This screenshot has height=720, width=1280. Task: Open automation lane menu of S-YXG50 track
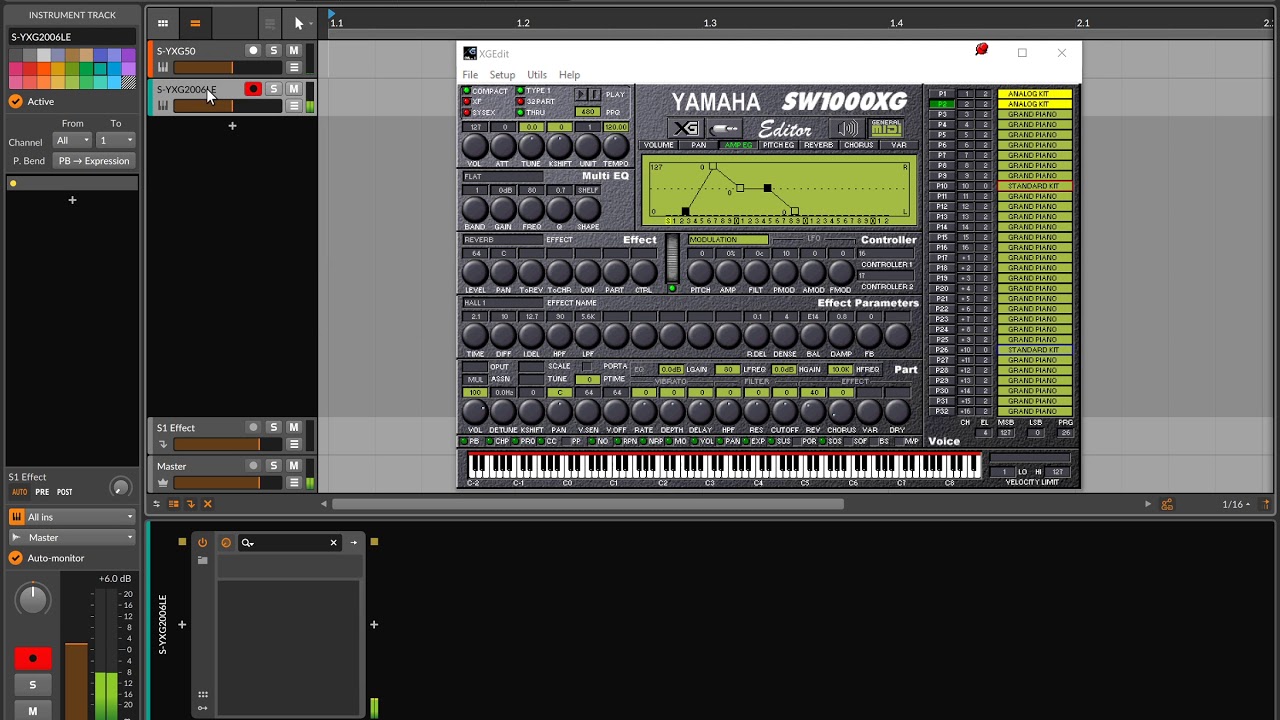point(294,68)
